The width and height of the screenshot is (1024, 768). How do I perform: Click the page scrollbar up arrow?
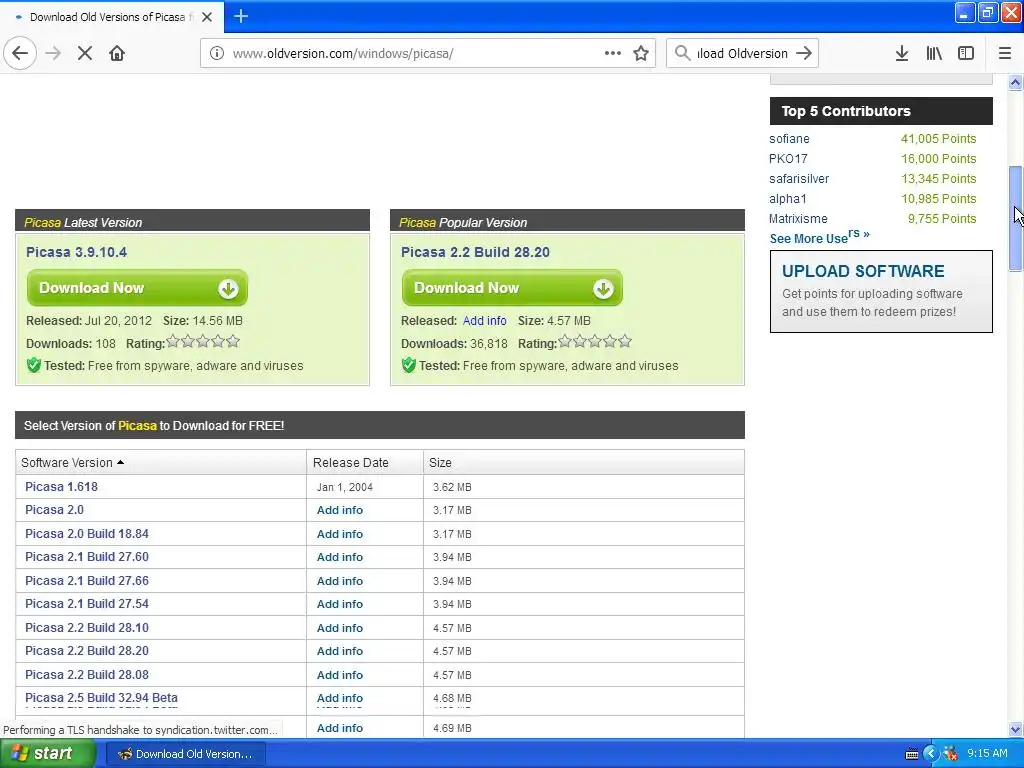pos(1015,82)
